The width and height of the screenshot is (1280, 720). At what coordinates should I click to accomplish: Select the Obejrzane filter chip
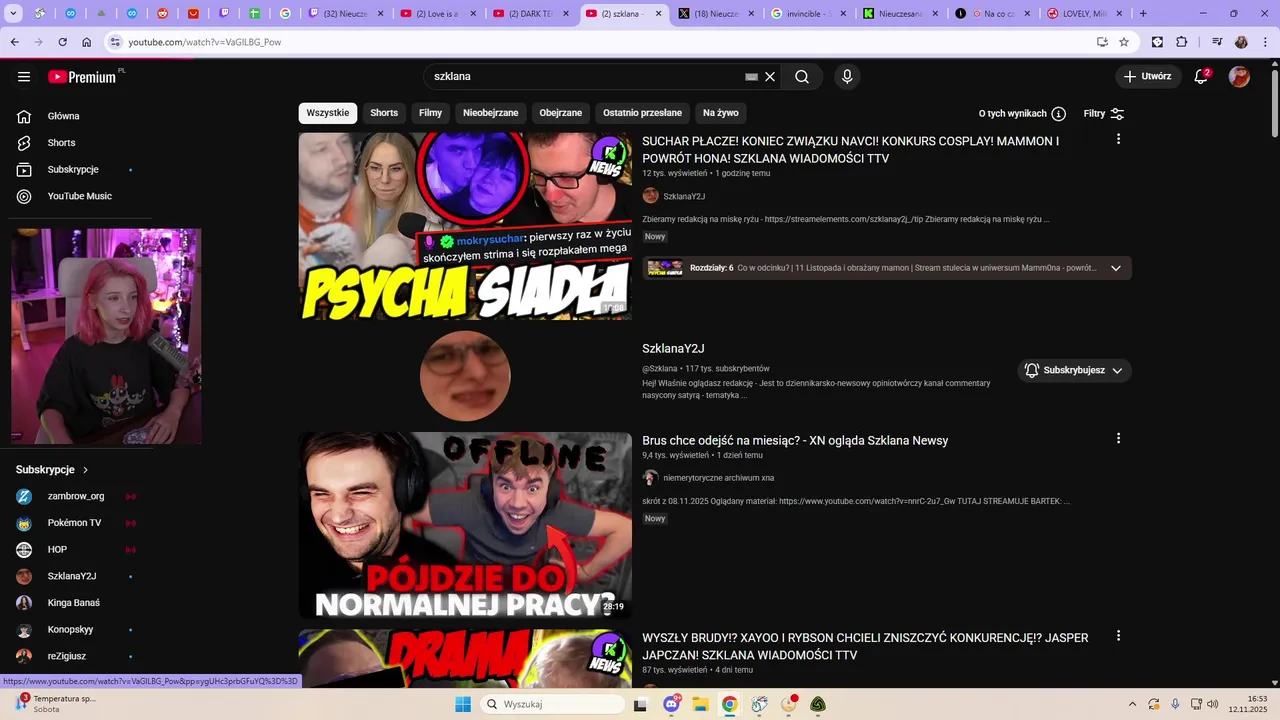560,113
